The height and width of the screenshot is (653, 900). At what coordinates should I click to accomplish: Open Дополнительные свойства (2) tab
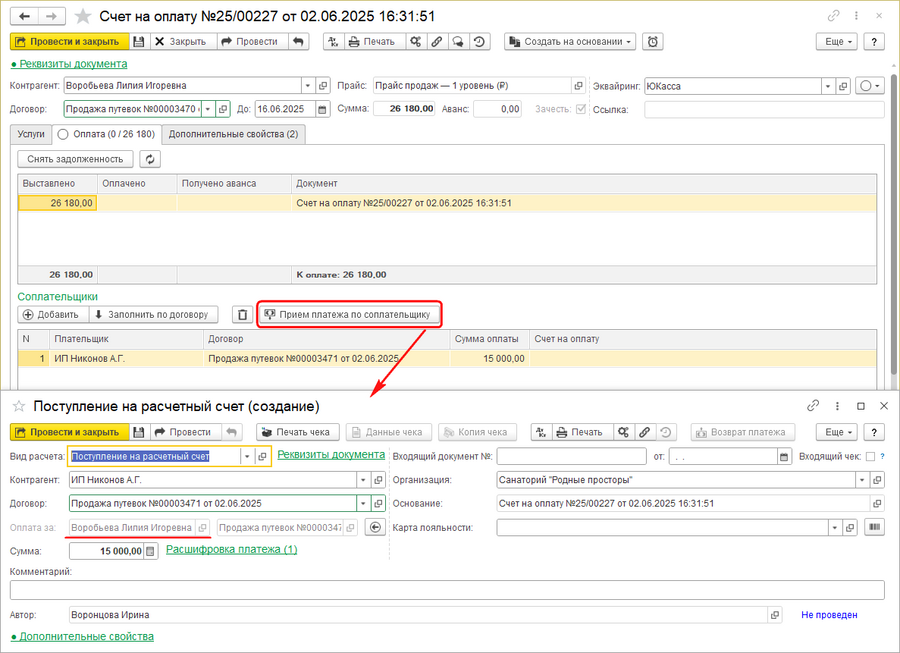[233, 134]
